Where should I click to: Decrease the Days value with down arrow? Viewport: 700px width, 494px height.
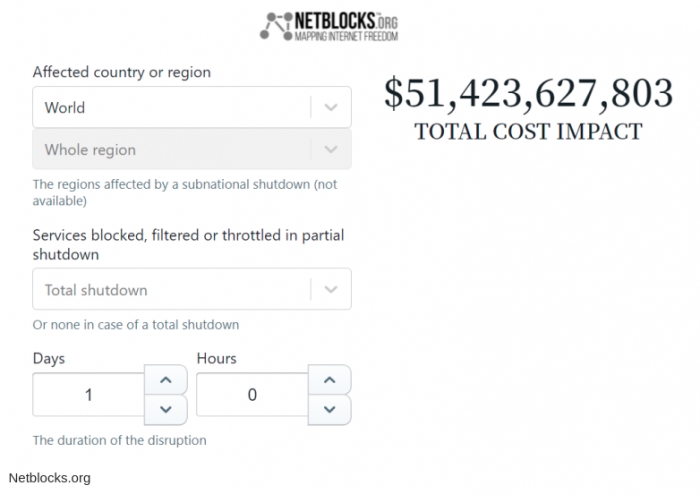(166, 409)
